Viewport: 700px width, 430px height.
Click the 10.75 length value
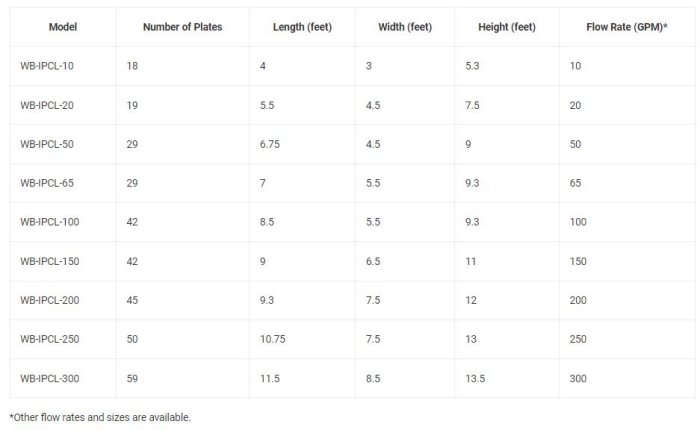click(272, 339)
